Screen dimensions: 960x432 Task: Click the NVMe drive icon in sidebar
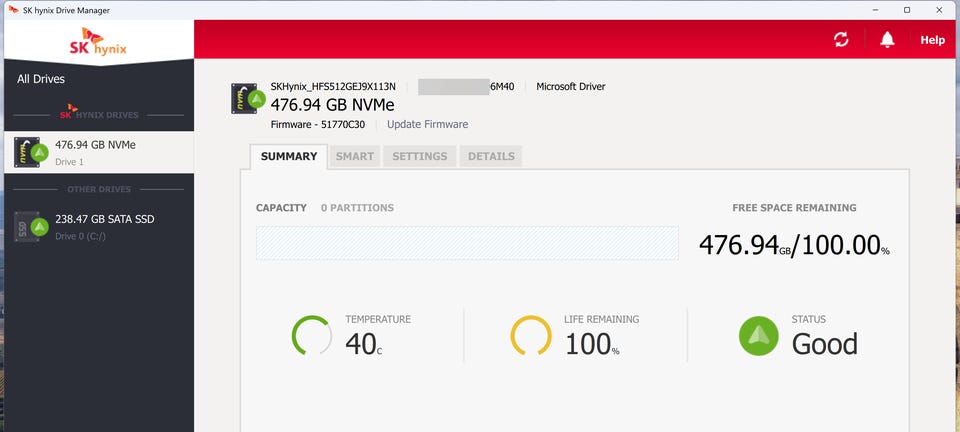coord(31,152)
